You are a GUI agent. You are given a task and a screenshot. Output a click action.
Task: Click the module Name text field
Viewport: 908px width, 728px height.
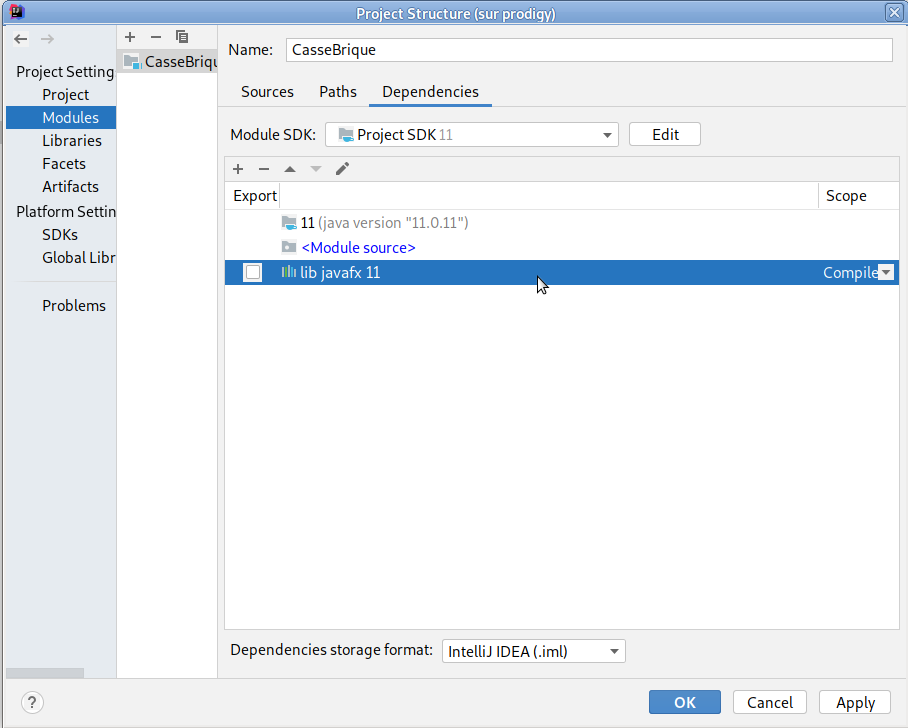[x=588, y=50]
